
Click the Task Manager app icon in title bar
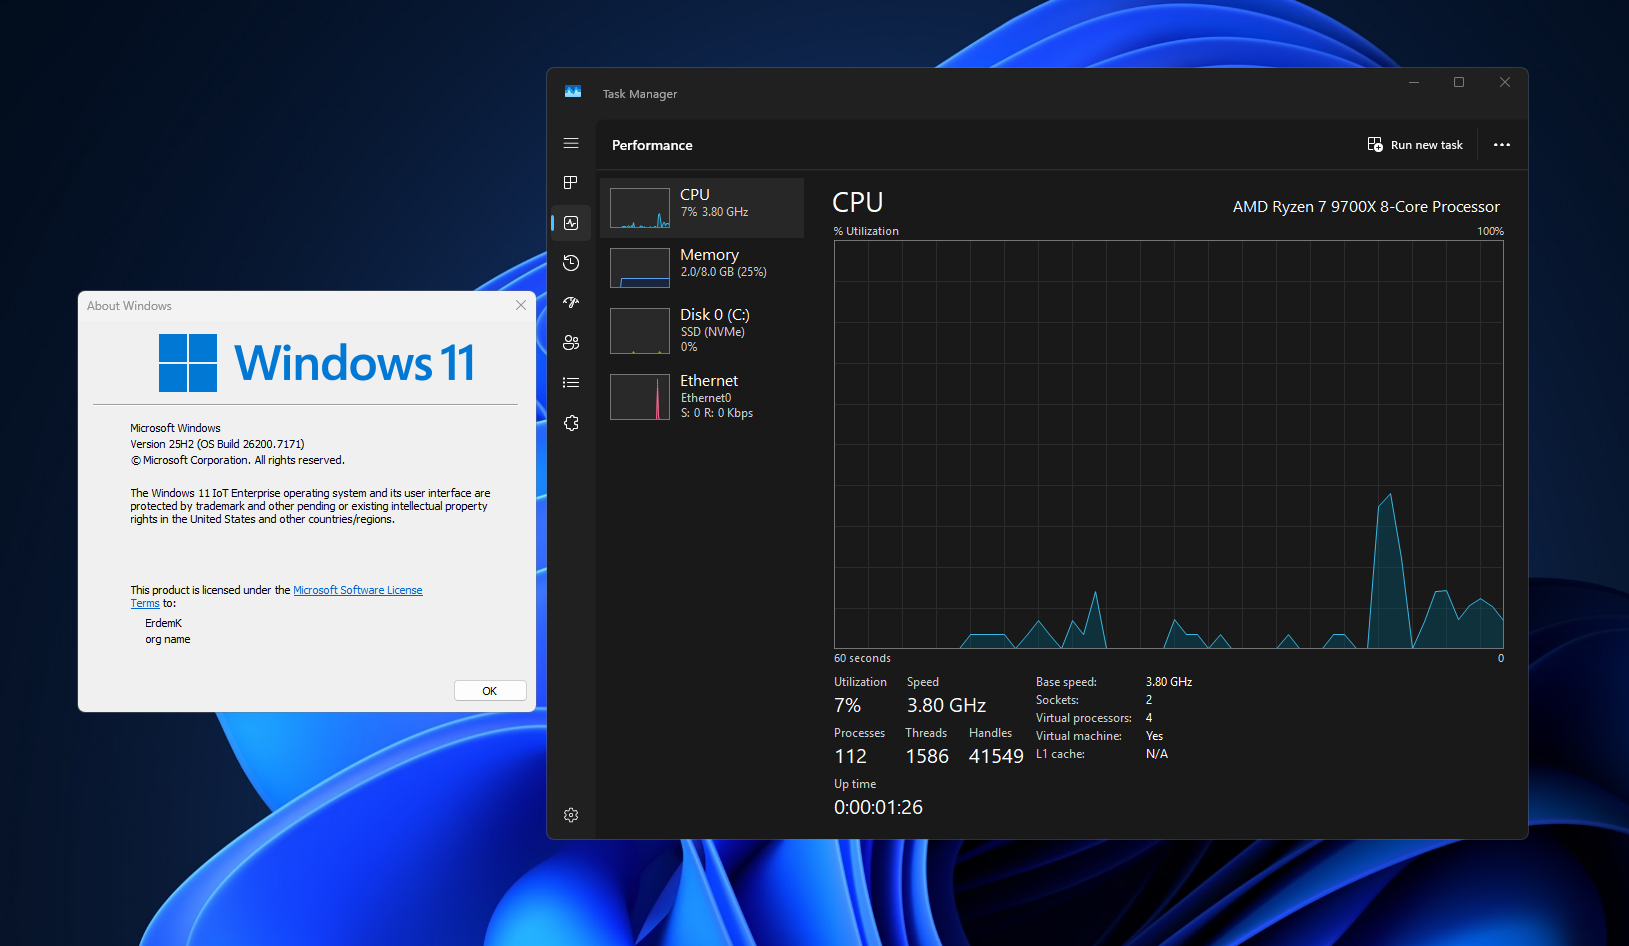point(573,92)
